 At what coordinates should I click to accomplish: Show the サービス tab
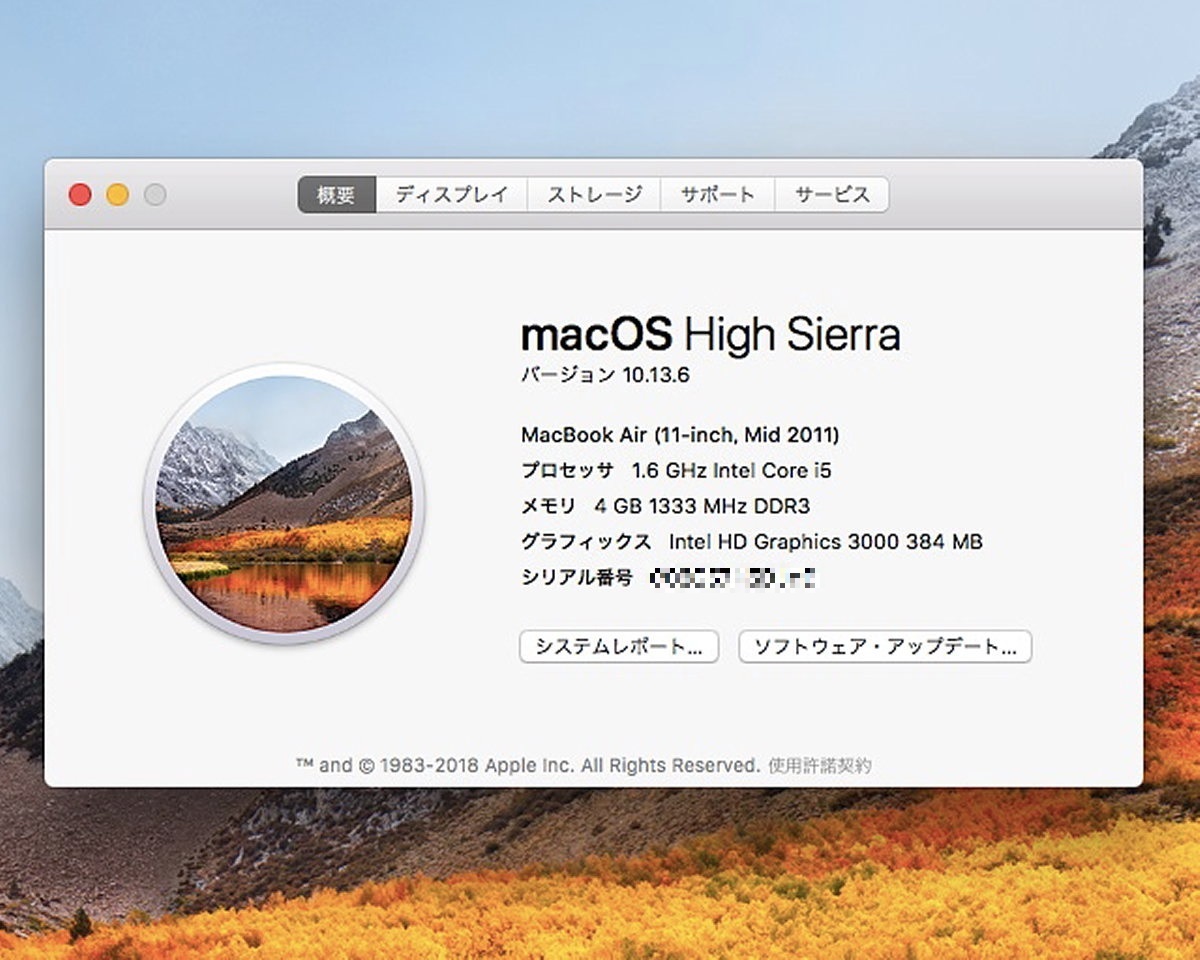[832, 195]
